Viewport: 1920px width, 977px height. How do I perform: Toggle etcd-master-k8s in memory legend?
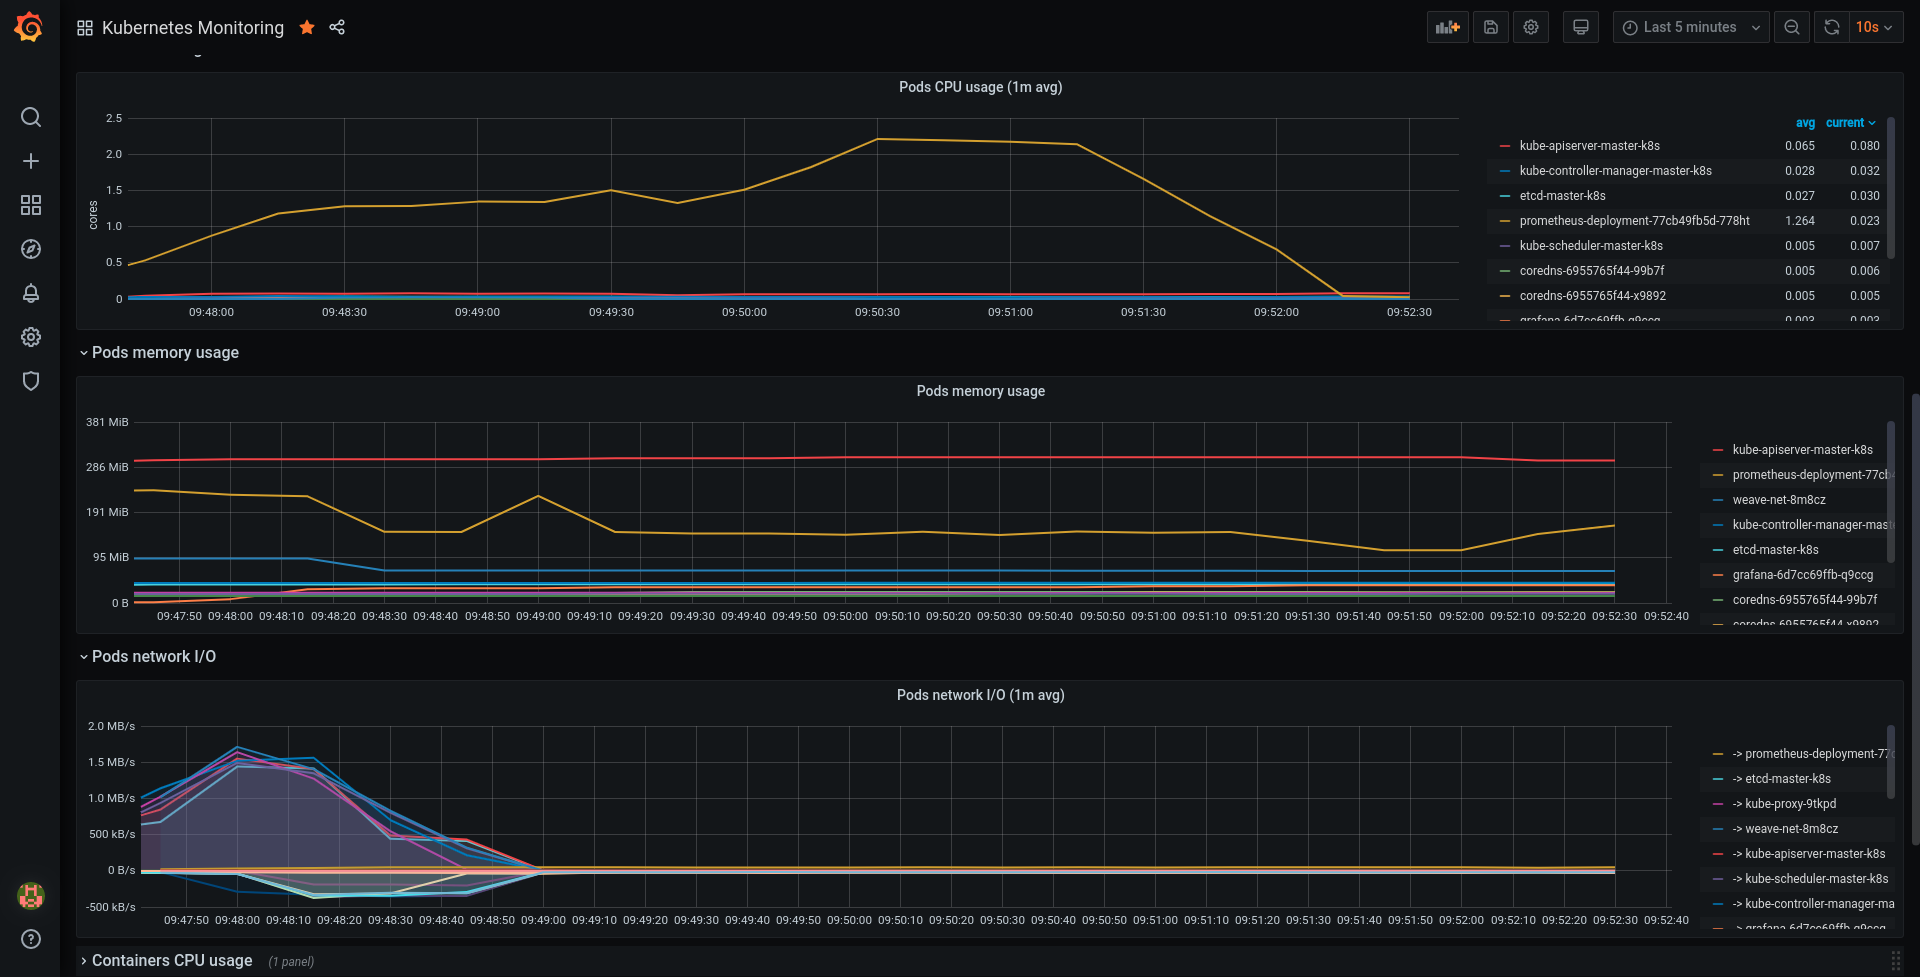click(1775, 550)
